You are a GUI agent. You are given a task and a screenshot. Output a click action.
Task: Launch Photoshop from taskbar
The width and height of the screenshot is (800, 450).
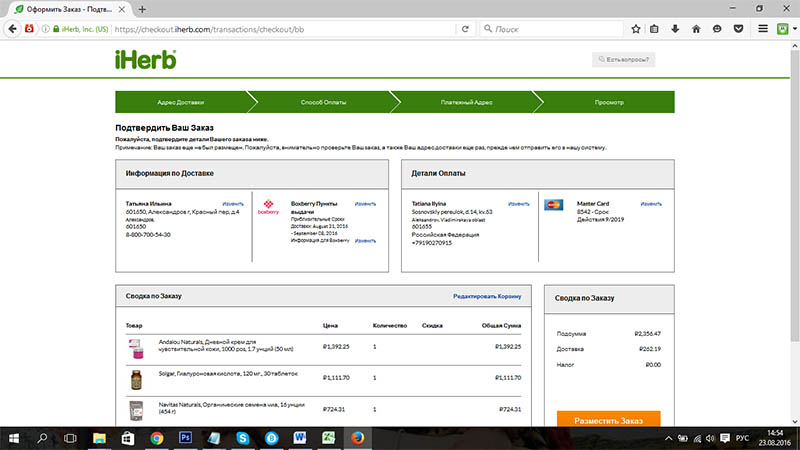[x=185, y=438]
